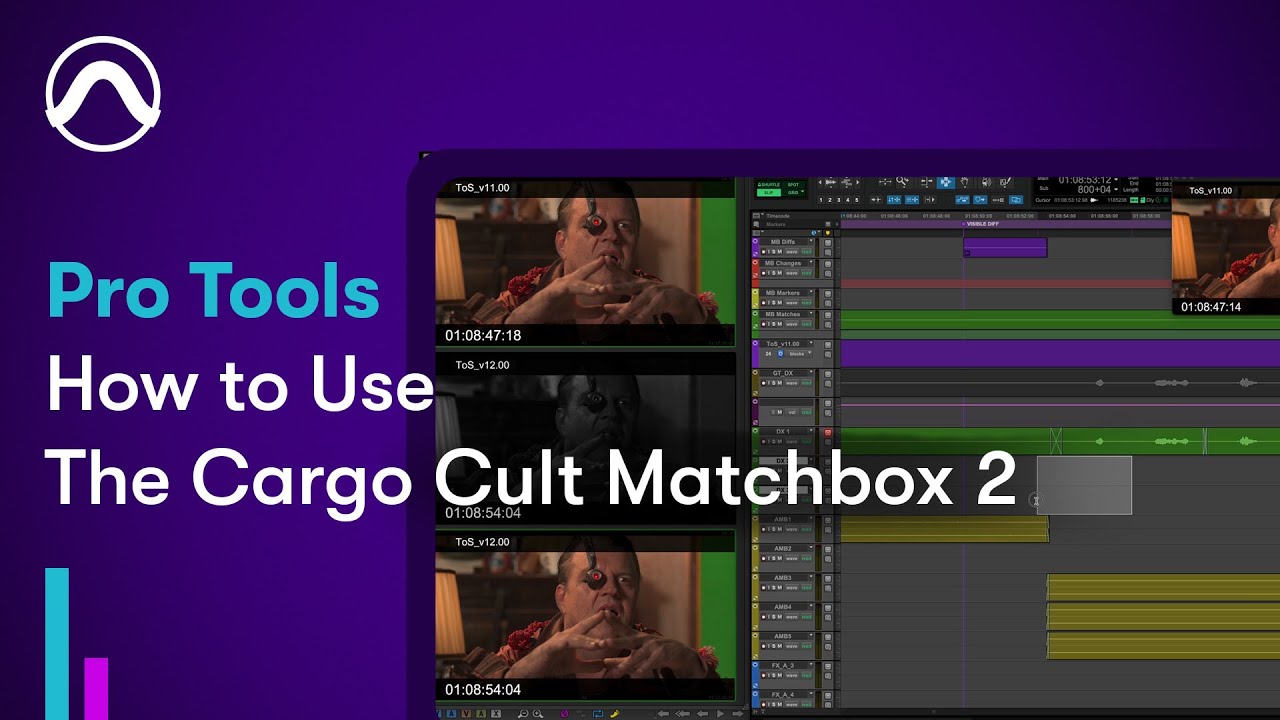Click the MB Changes track name
Image resolution: width=1280 pixels, height=720 pixels.
783,263
